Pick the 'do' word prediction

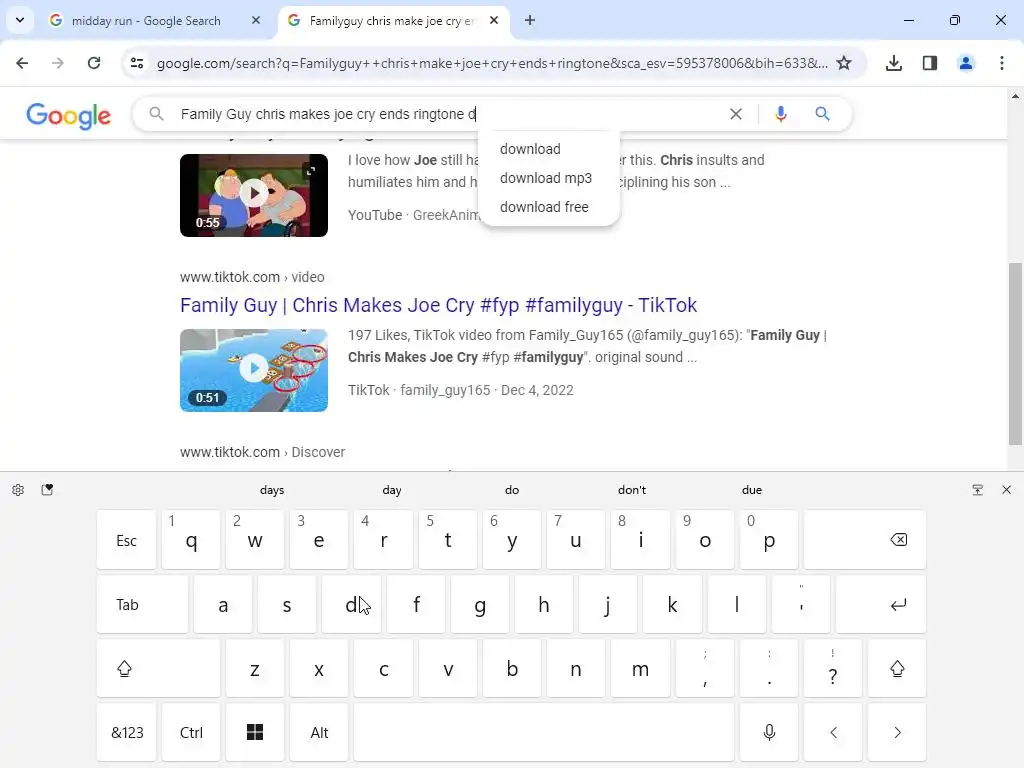[x=512, y=490]
